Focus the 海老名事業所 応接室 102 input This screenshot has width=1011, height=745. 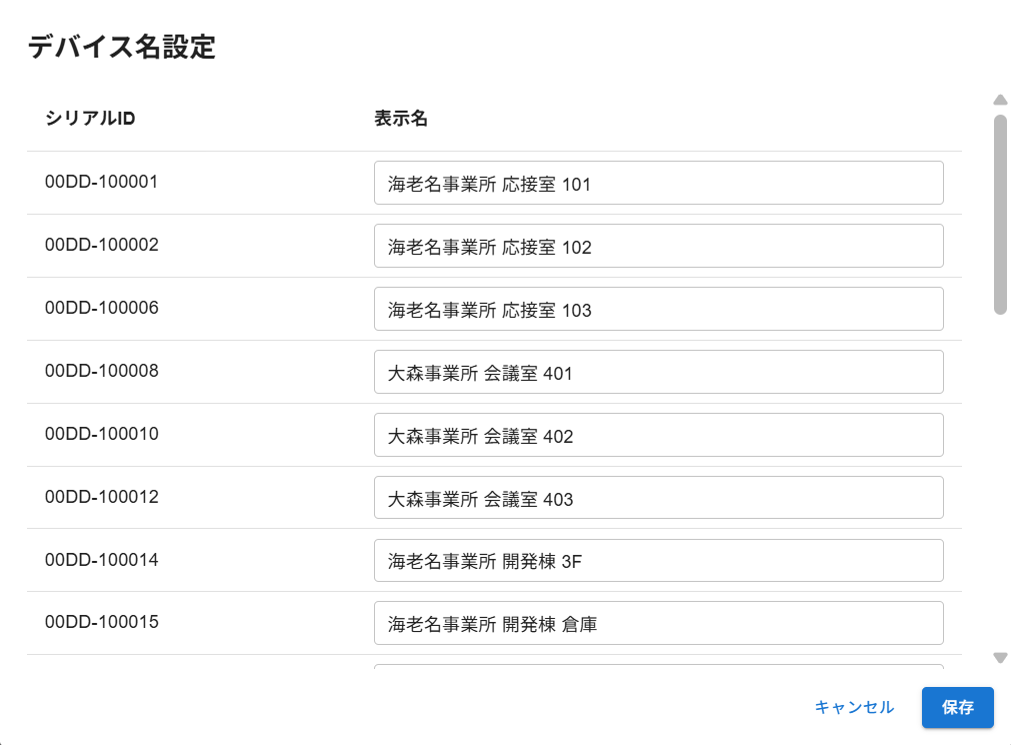coord(658,246)
